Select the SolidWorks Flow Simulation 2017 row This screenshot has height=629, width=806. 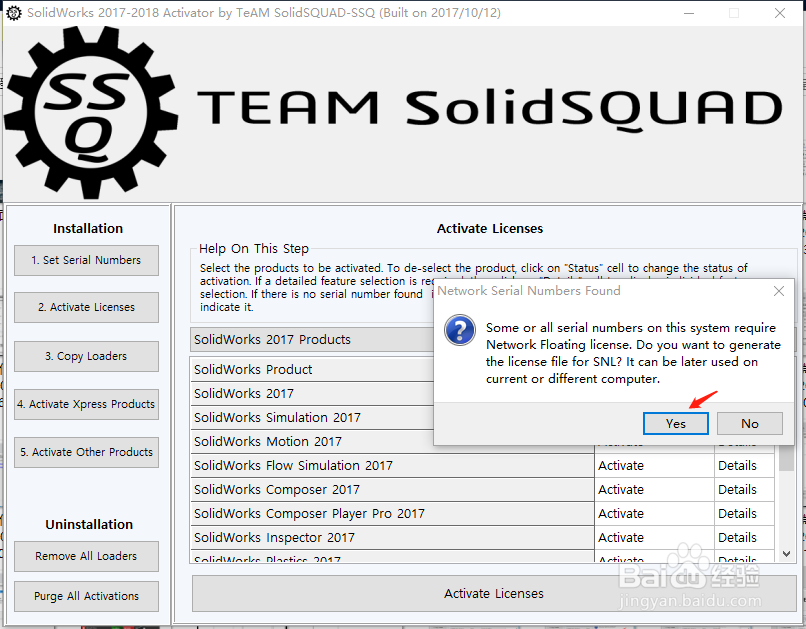click(x=392, y=466)
